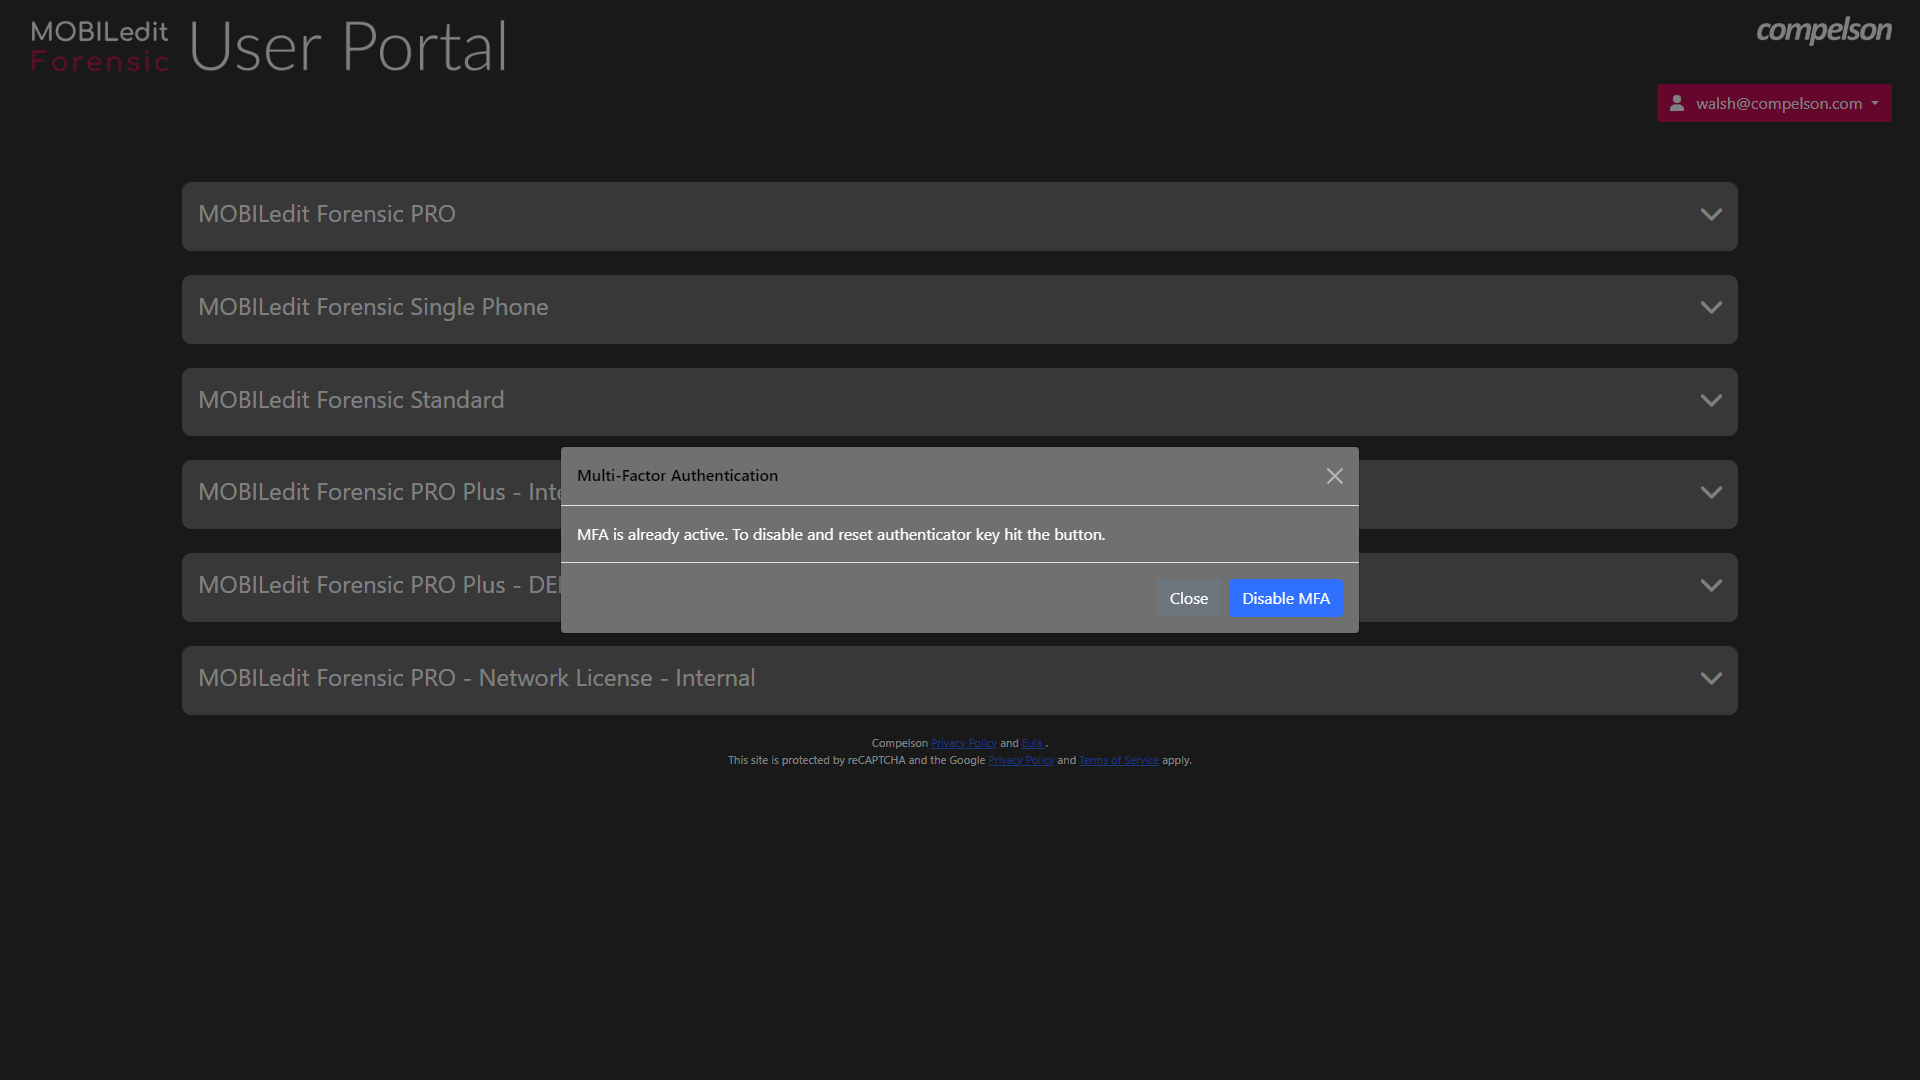Expand the MOBILedit Forensic Standard chevron
The height and width of the screenshot is (1080, 1920).
pos(1711,401)
